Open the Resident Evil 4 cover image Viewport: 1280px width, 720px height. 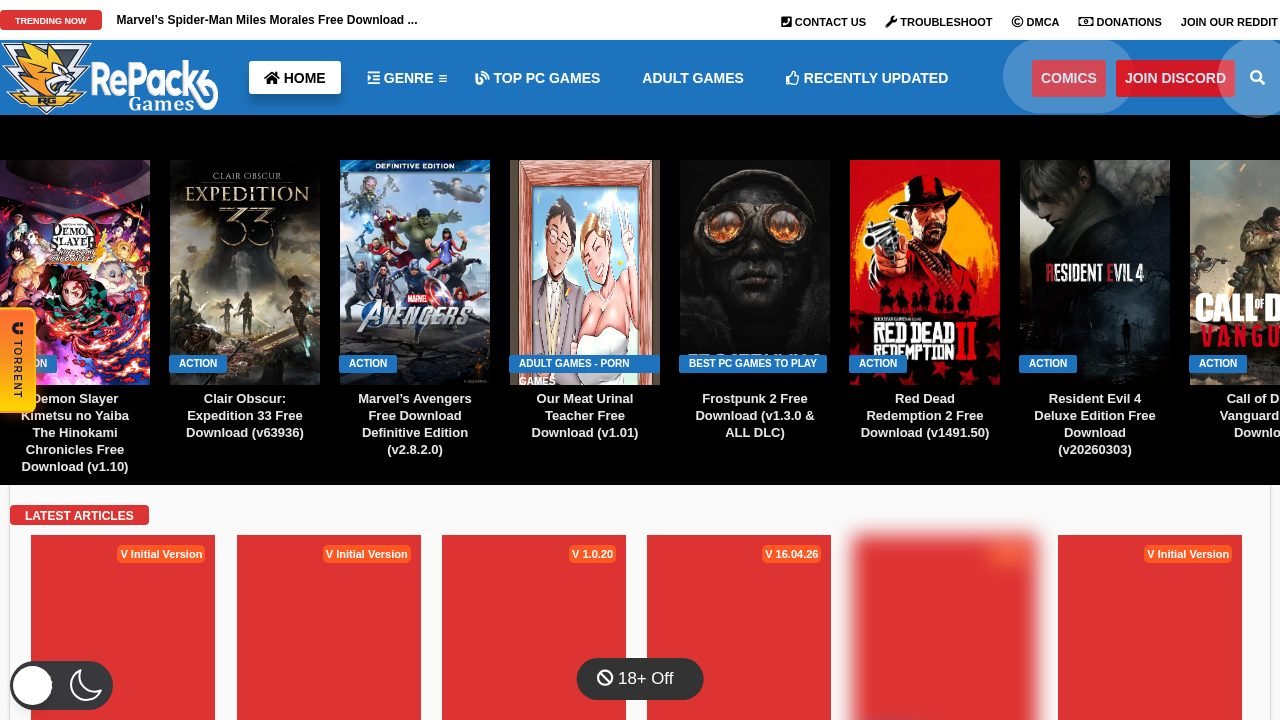(x=1095, y=272)
